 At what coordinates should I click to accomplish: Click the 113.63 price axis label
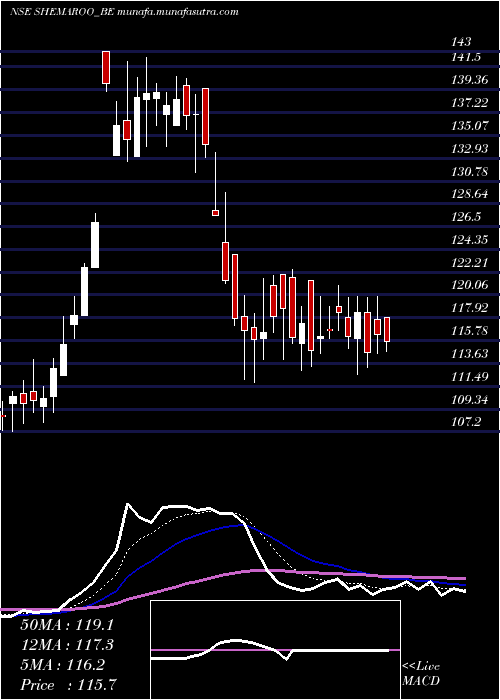point(469,354)
